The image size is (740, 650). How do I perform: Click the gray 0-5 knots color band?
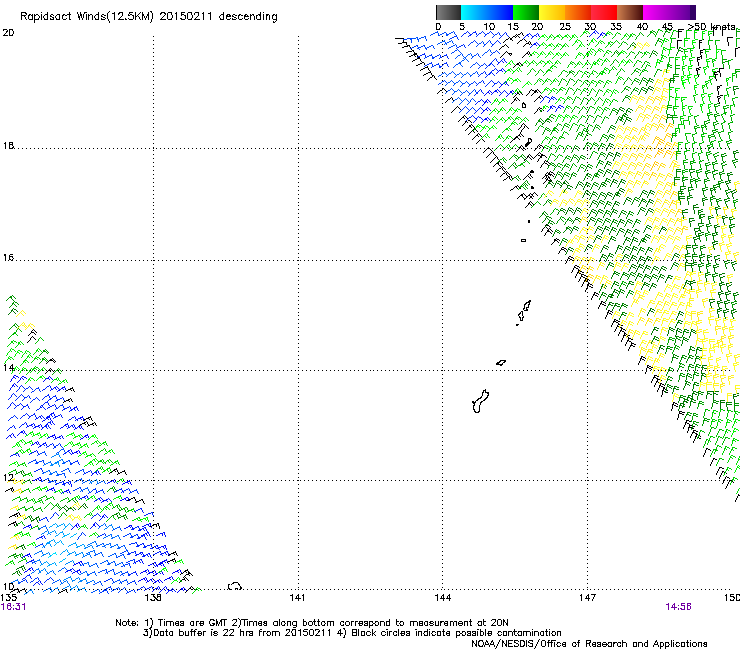click(x=448, y=12)
